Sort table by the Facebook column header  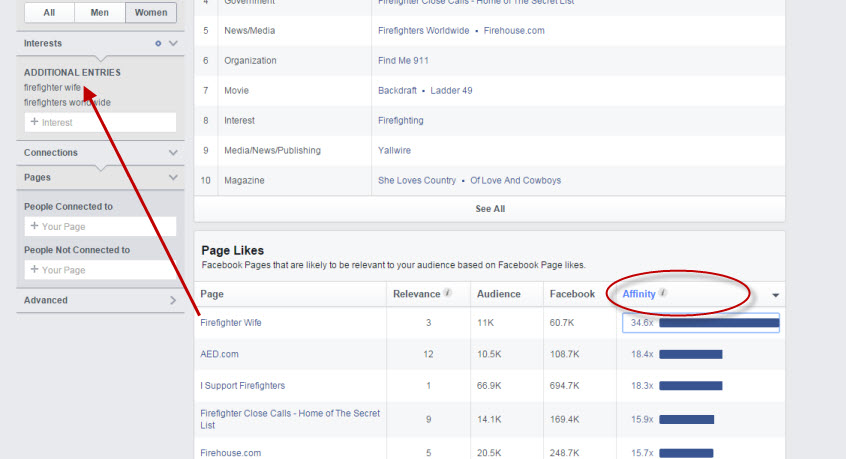pos(572,294)
